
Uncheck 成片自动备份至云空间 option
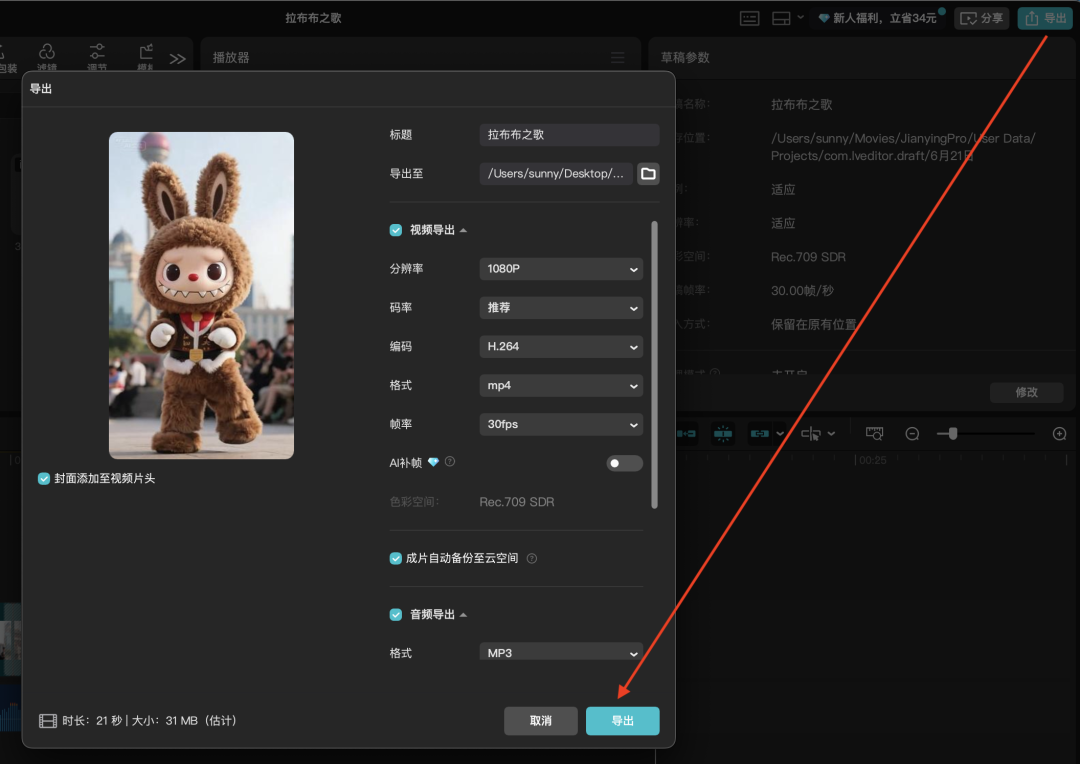(396, 558)
